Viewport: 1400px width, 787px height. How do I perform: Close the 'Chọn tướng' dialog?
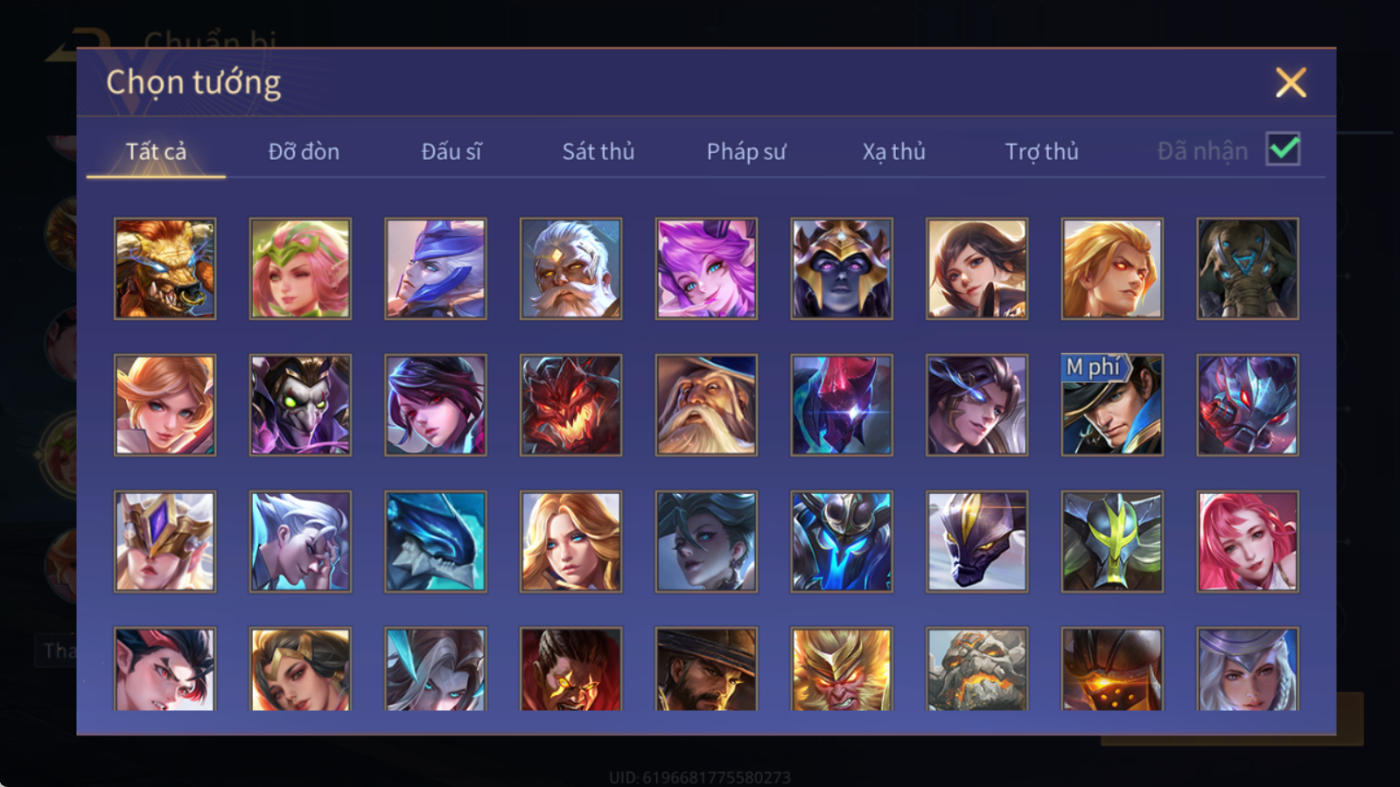[x=1291, y=82]
